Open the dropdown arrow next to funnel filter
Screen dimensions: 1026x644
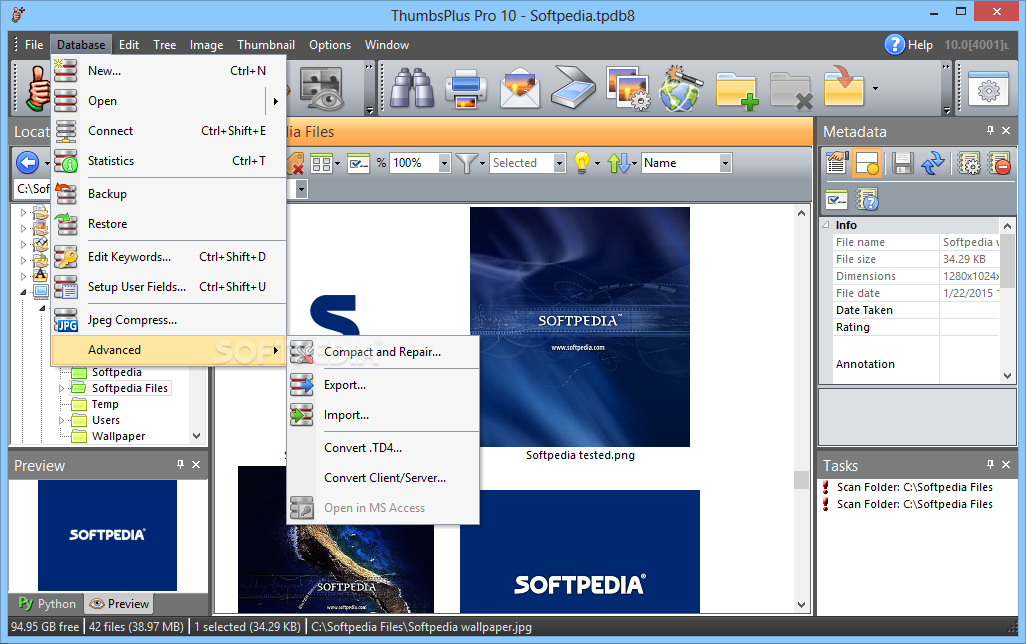pyautogui.click(x=482, y=163)
